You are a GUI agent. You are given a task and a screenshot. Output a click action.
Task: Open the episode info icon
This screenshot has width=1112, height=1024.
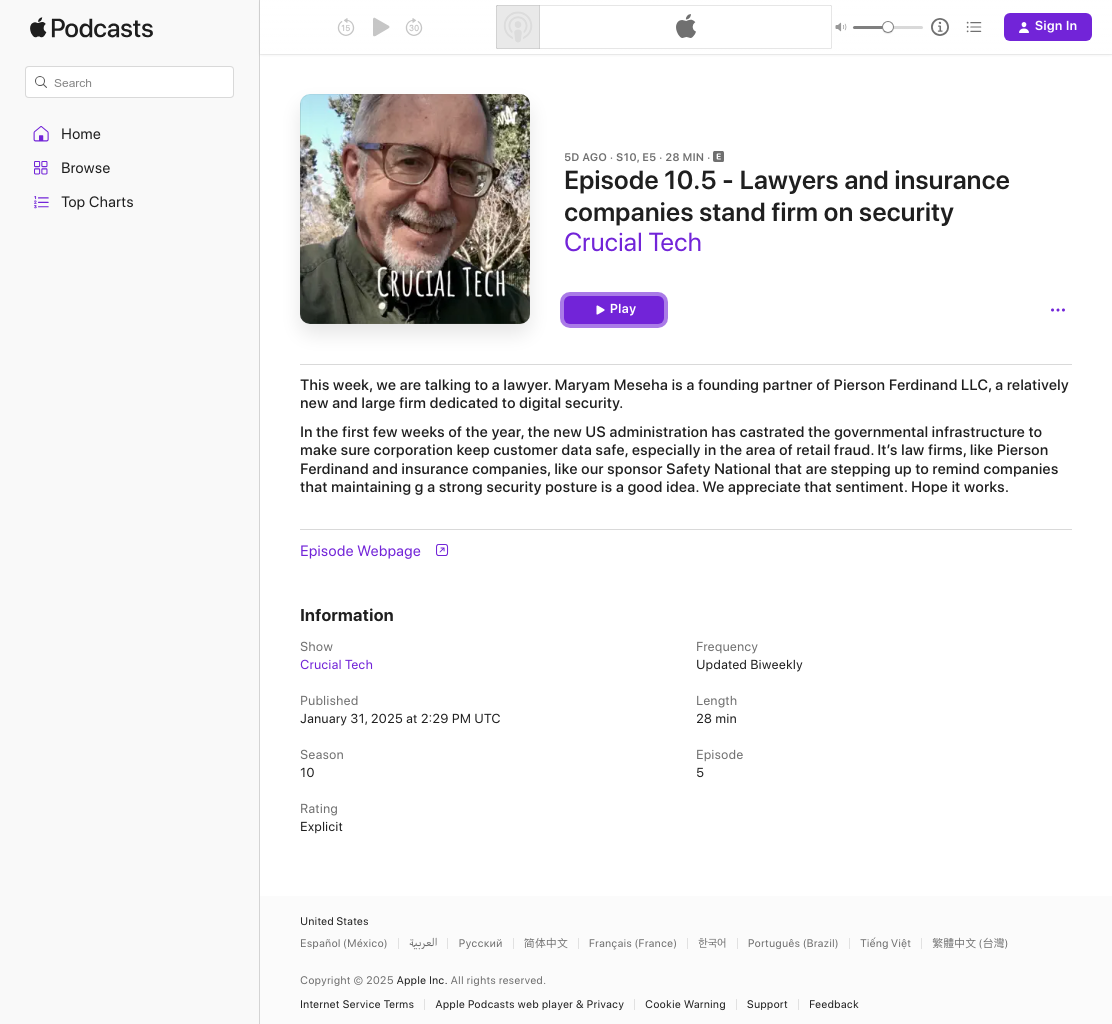tap(940, 27)
